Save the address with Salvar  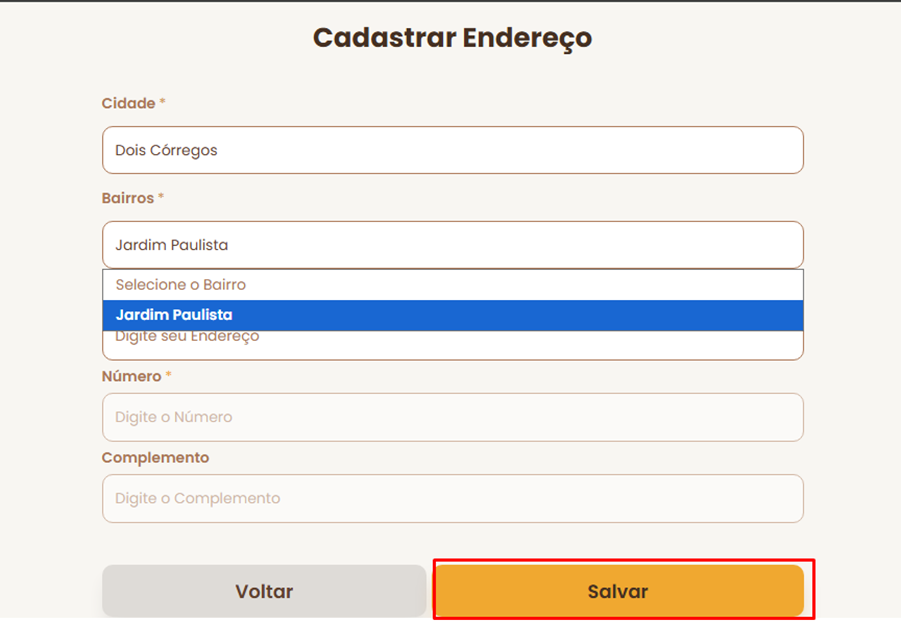click(618, 591)
